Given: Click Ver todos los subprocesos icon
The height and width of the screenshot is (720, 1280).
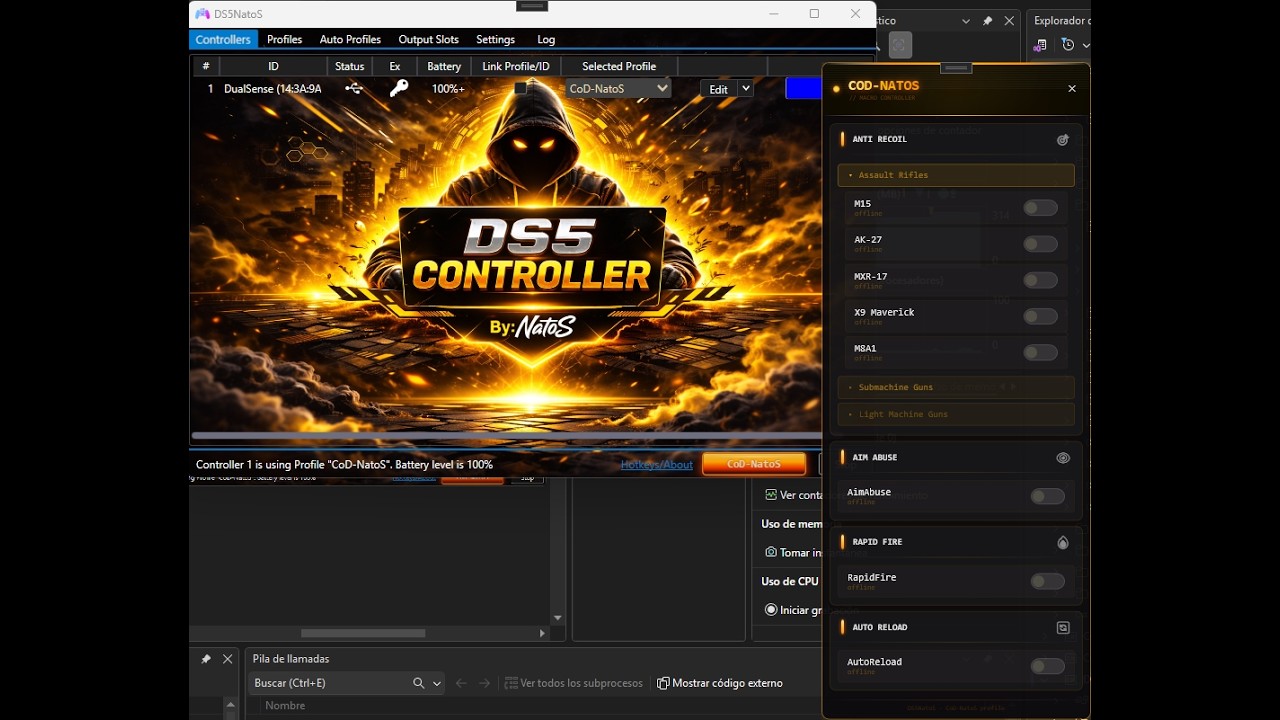Looking at the screenshot, I should (511, 683).
